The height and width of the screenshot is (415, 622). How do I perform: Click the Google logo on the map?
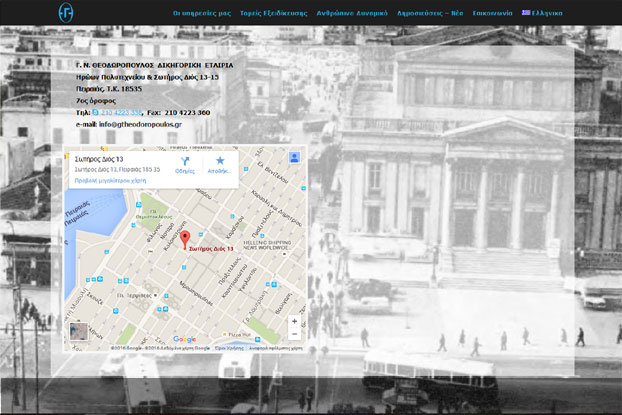point(184,340)
